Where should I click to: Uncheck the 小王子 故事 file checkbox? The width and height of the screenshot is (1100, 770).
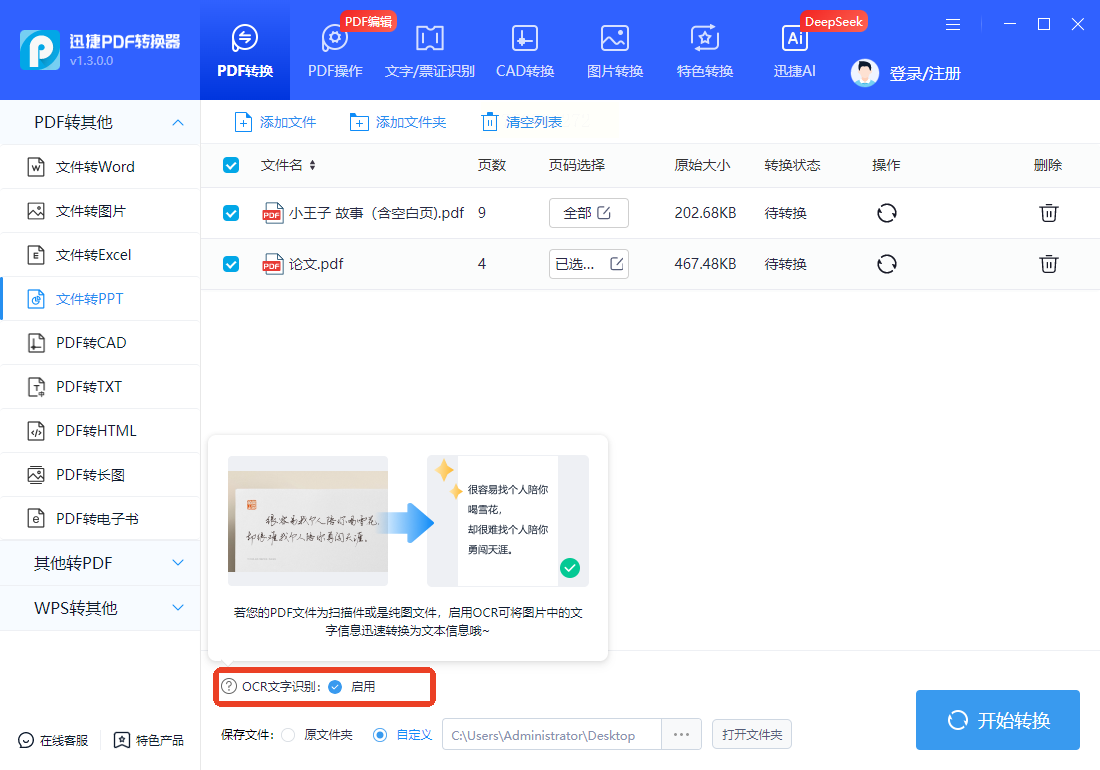(x=231, y=213)
